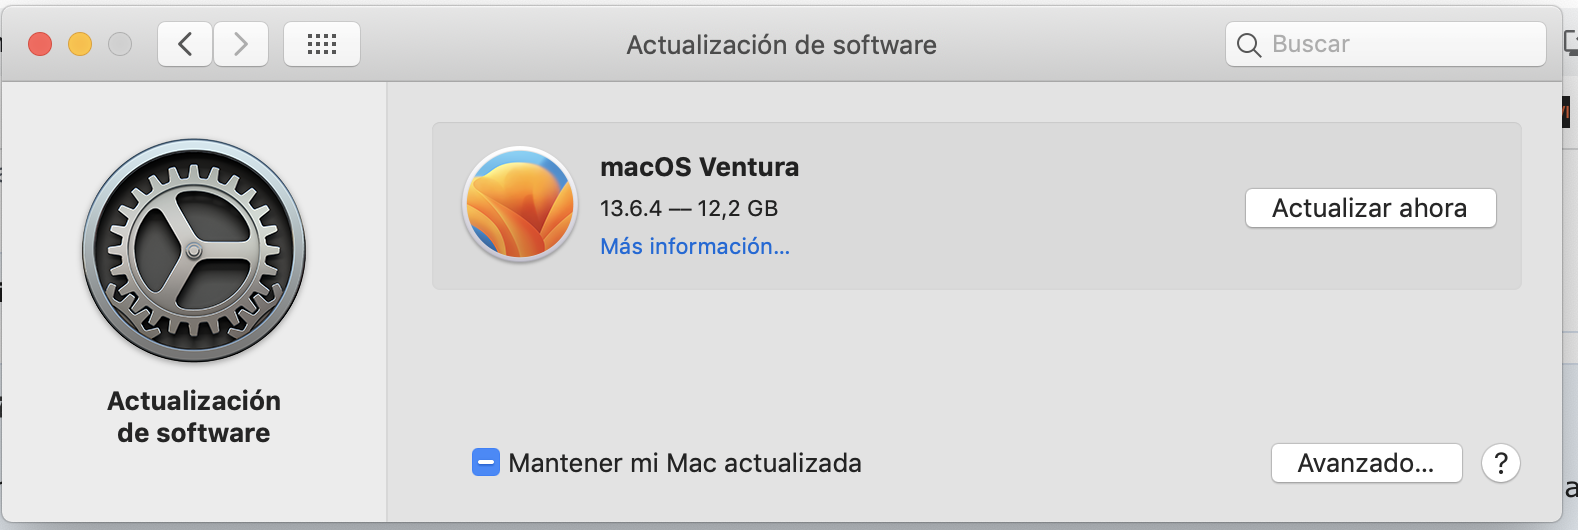Image resolution: width=1578 pixels, height=530 pixels.
Task: Click the window title Actualización de software
Action: (782, 45)
